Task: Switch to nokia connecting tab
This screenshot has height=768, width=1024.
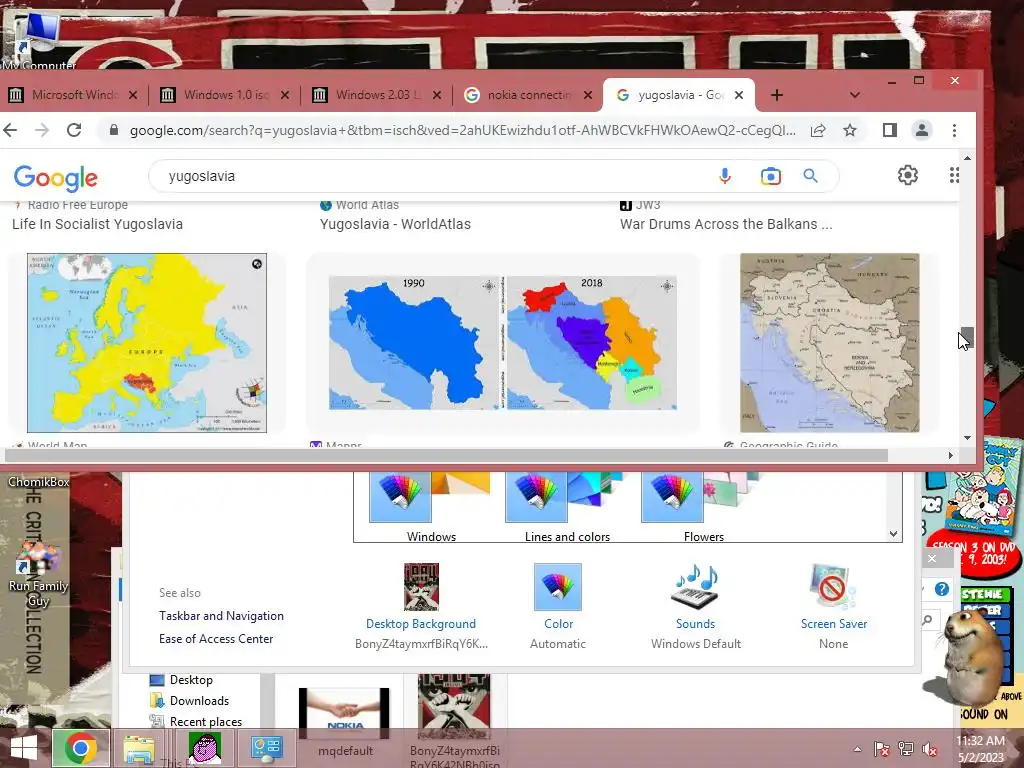Action: [529, 95]
